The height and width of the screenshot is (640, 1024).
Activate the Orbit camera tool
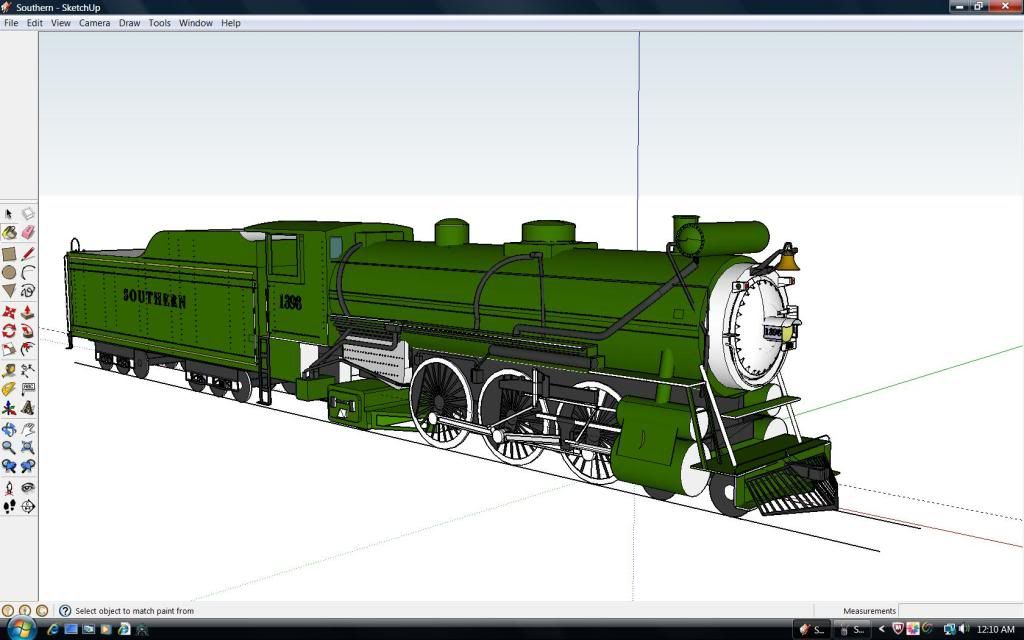click(x=8, y=429)
